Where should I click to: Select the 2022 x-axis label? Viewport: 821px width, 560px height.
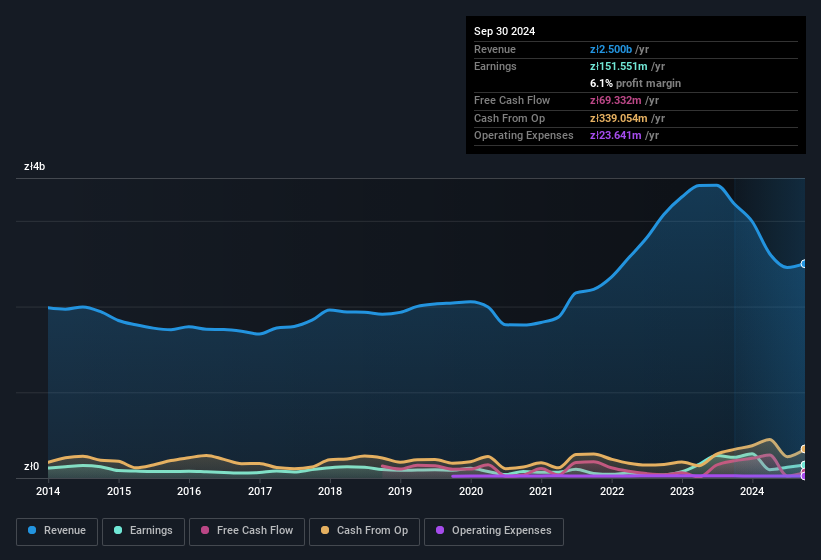pyautogui.click(x=612, y=491)
